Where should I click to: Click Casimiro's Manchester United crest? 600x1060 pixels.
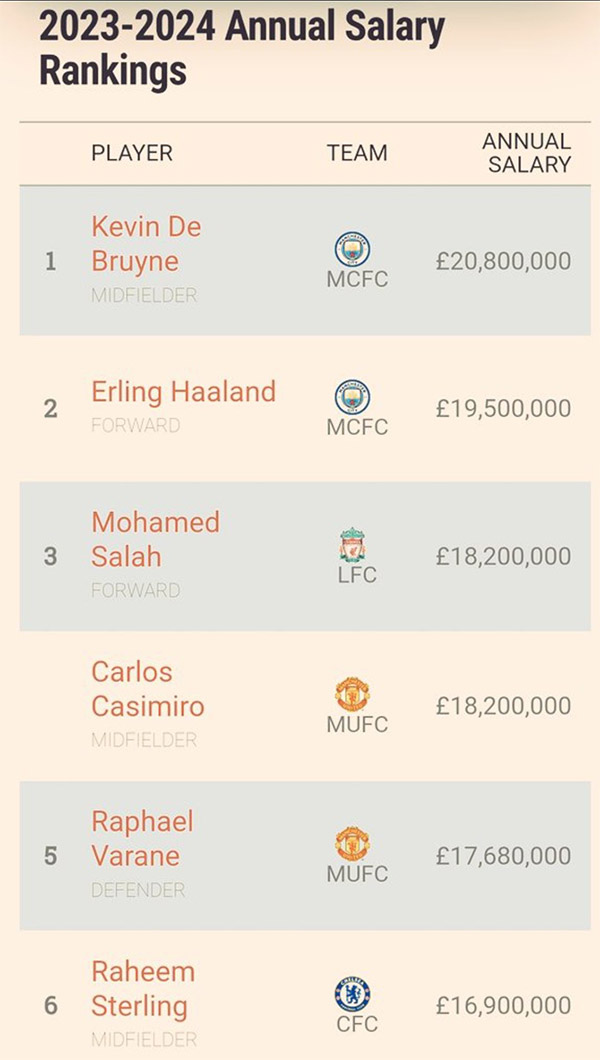[352, 694]
